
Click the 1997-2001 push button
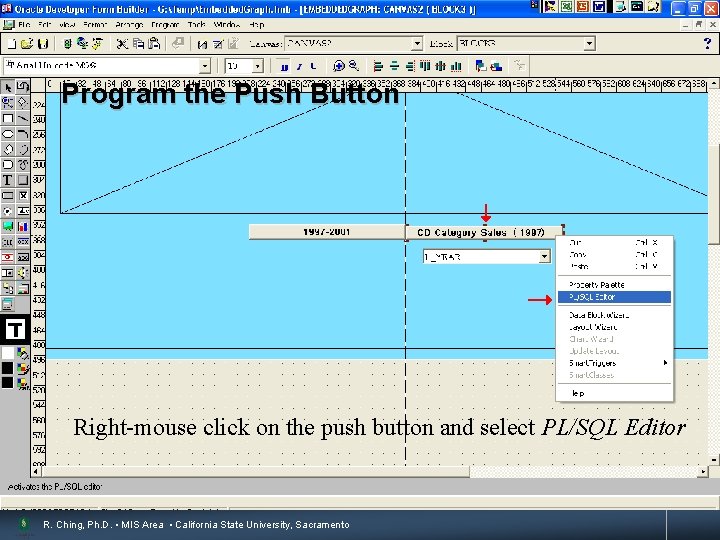click(x=326, y=232)
